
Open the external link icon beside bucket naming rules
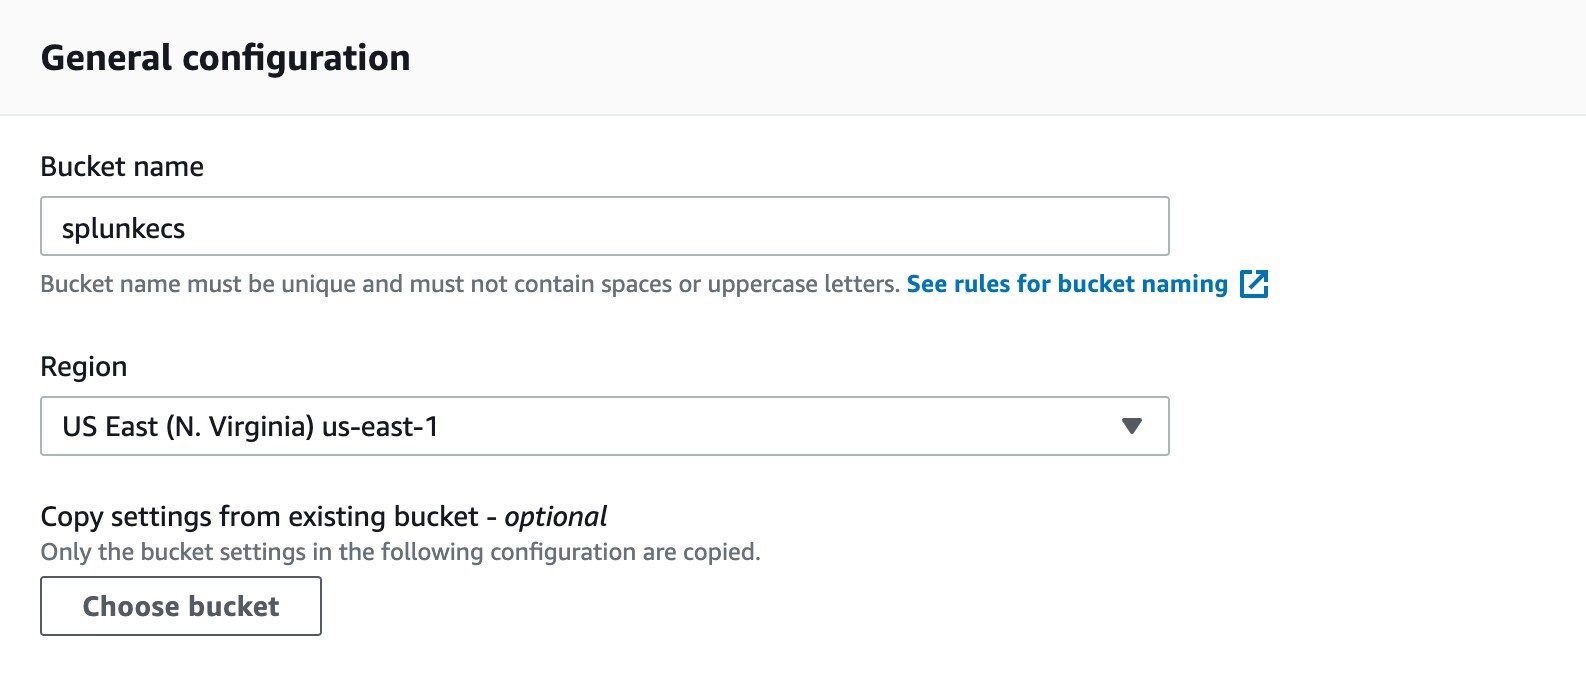coord(1254,284)
